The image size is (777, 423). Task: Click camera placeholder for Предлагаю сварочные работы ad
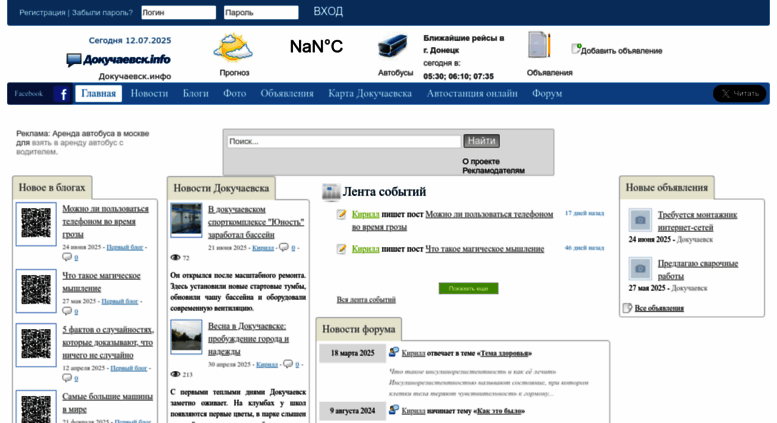640,269
